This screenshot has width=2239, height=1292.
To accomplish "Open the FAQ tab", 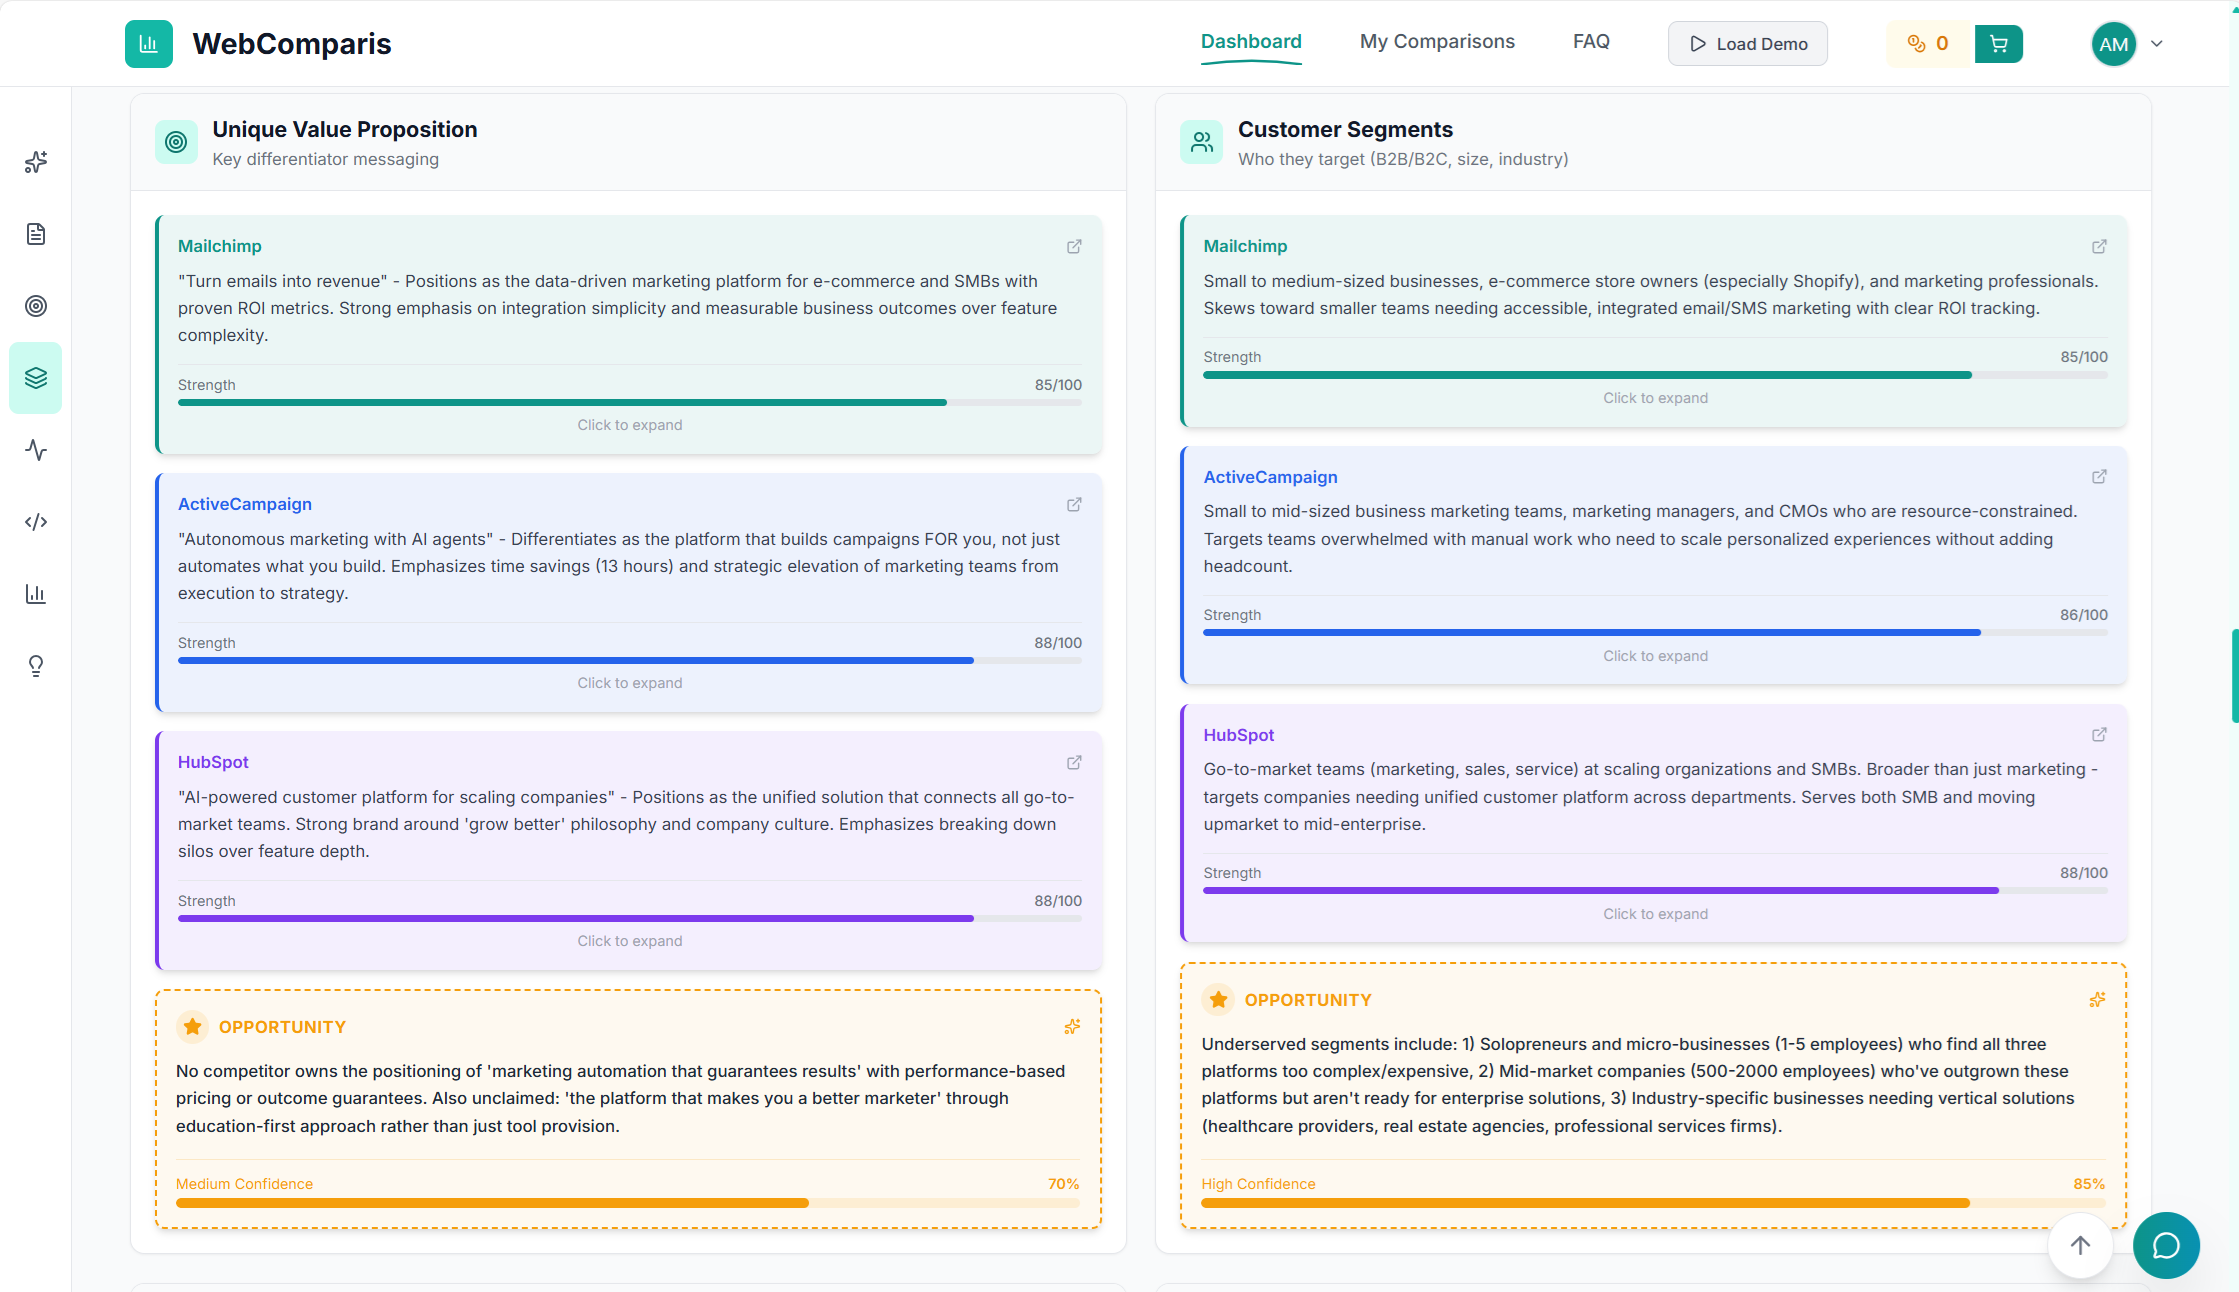I will [x=1590, y=42].
